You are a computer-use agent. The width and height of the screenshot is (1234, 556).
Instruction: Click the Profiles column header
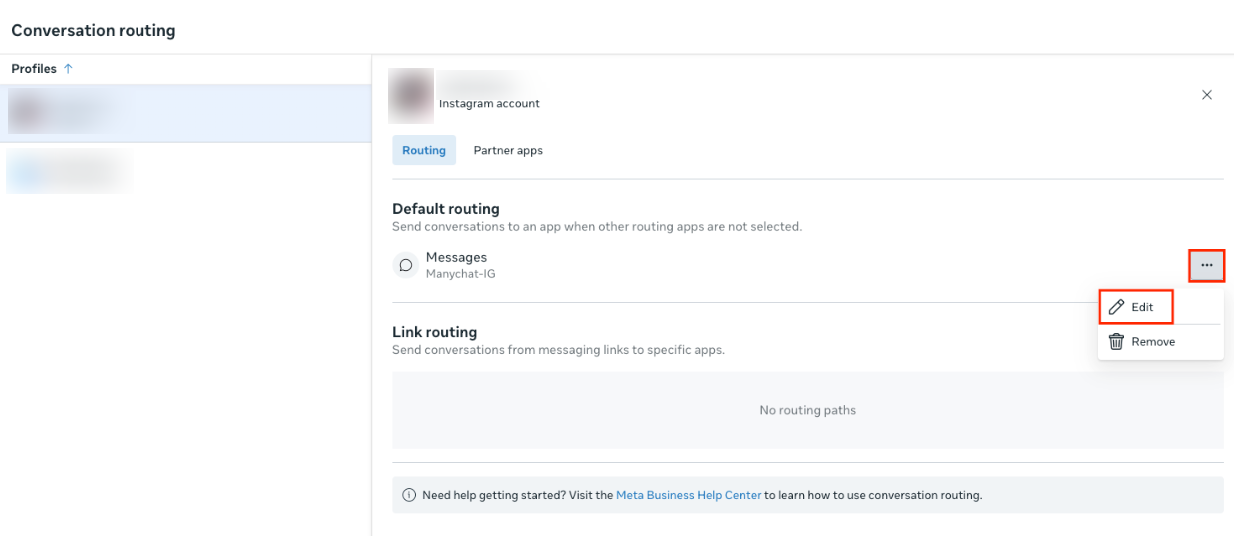point(34,69)
